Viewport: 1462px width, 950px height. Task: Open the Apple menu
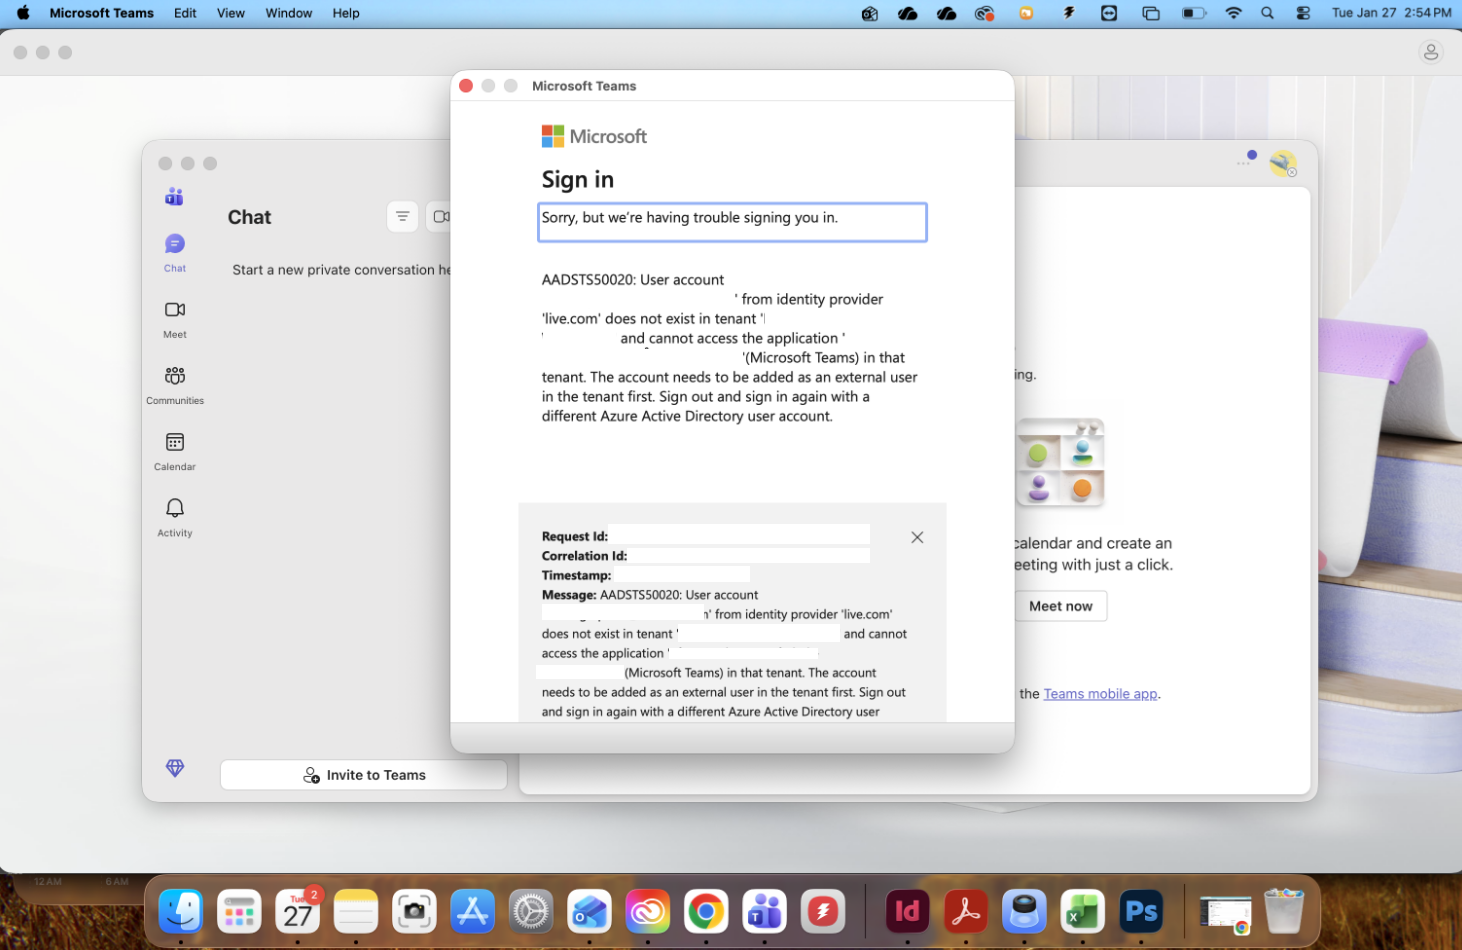(x=23, y=13)
